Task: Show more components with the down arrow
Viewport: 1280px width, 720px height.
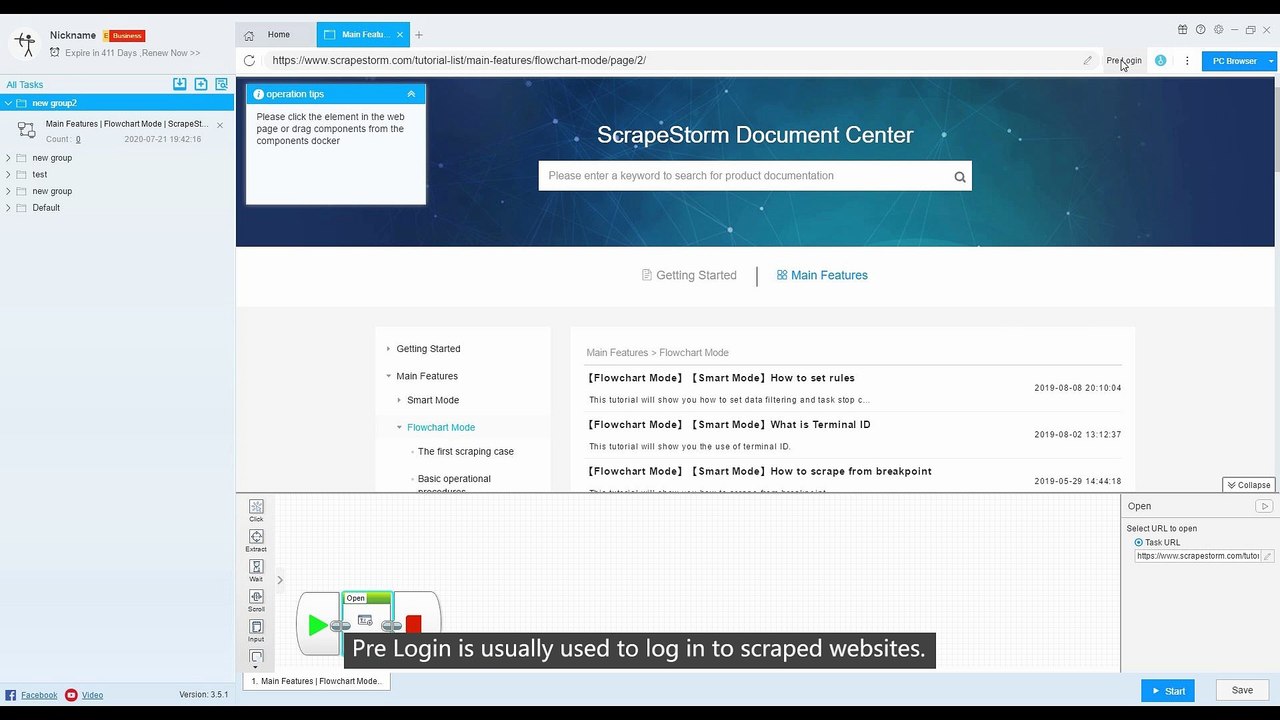Action: coord(256,667)
